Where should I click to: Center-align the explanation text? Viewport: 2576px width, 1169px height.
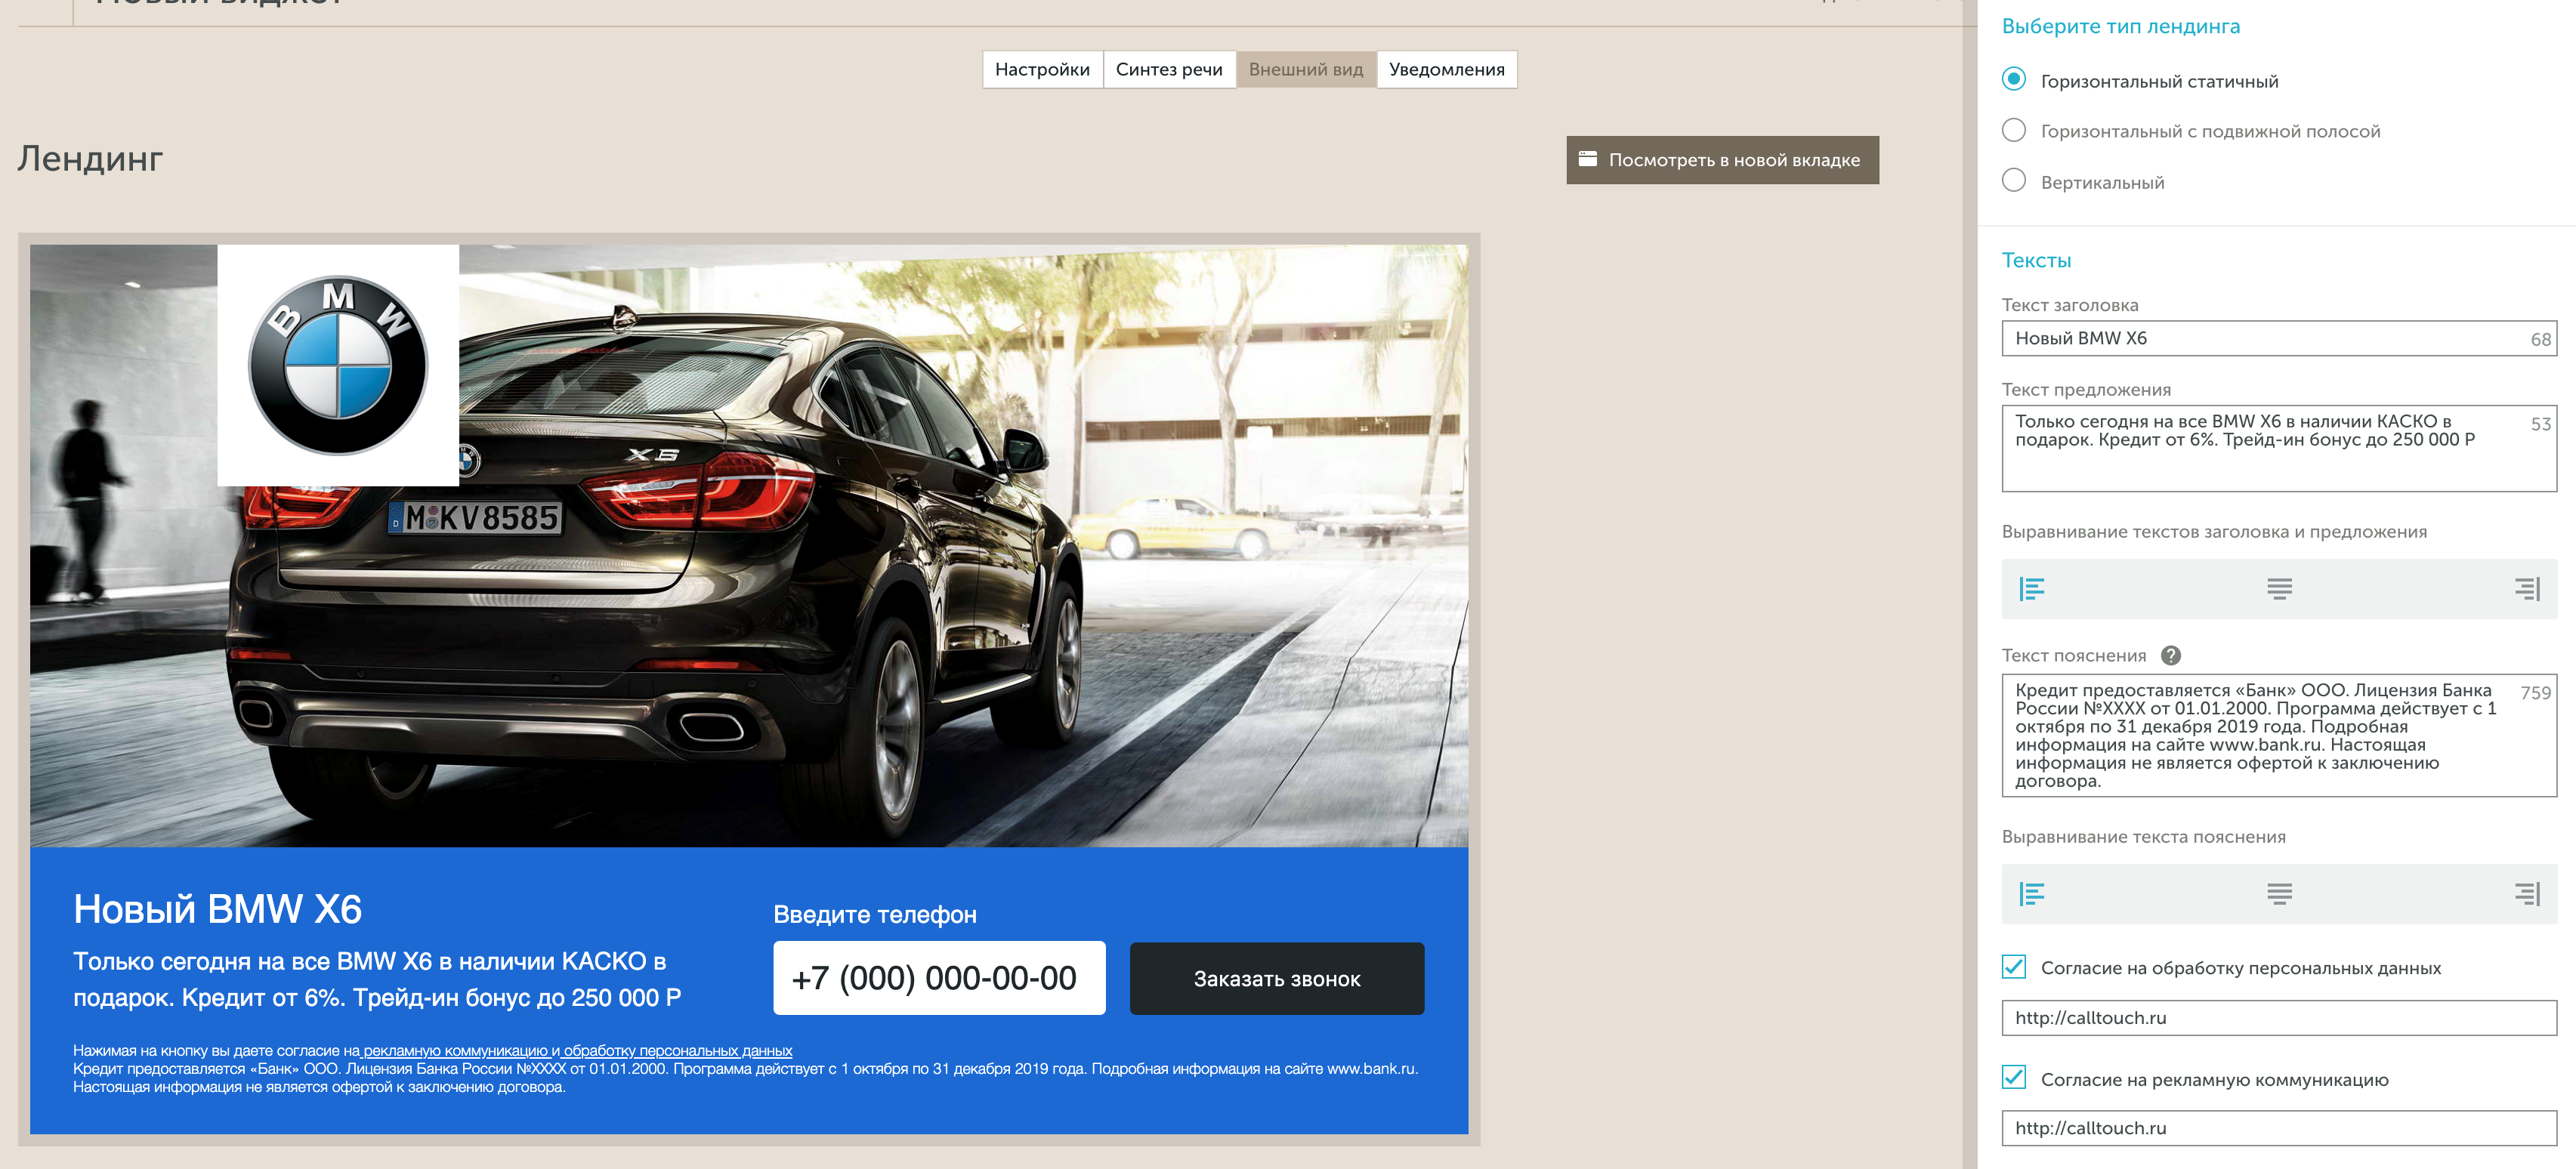(x=2279, y=894)
